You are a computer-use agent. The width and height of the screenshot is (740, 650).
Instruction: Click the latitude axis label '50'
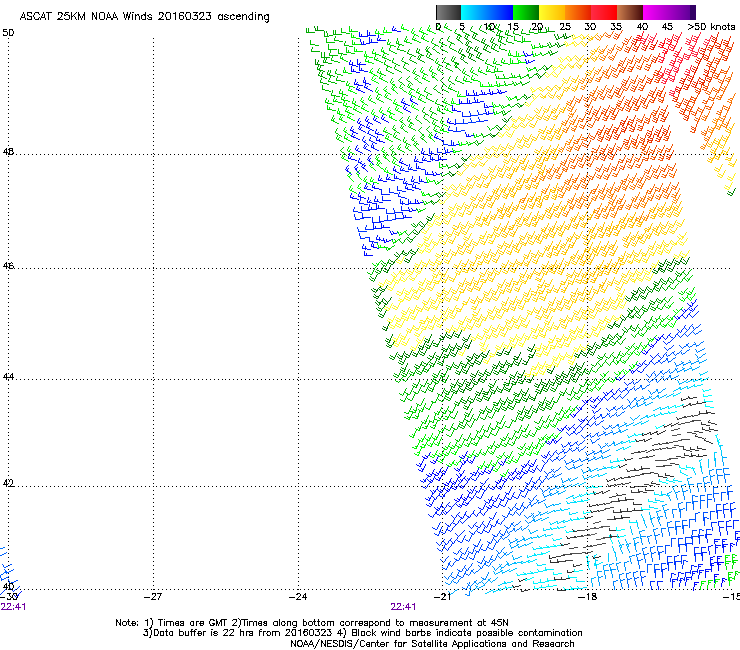click(x=8, y=33)
